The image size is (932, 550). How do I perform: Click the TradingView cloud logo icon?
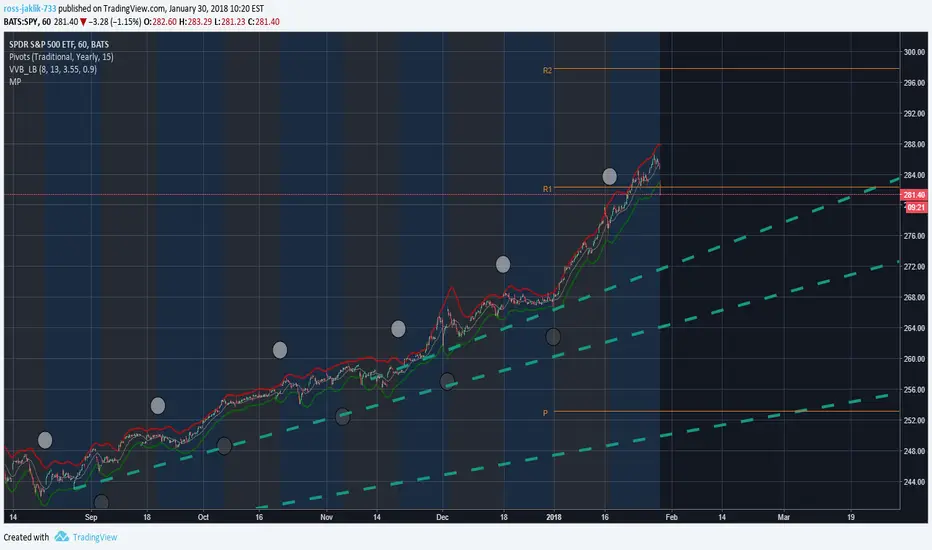pyautogui.click(x=62, y=537)
